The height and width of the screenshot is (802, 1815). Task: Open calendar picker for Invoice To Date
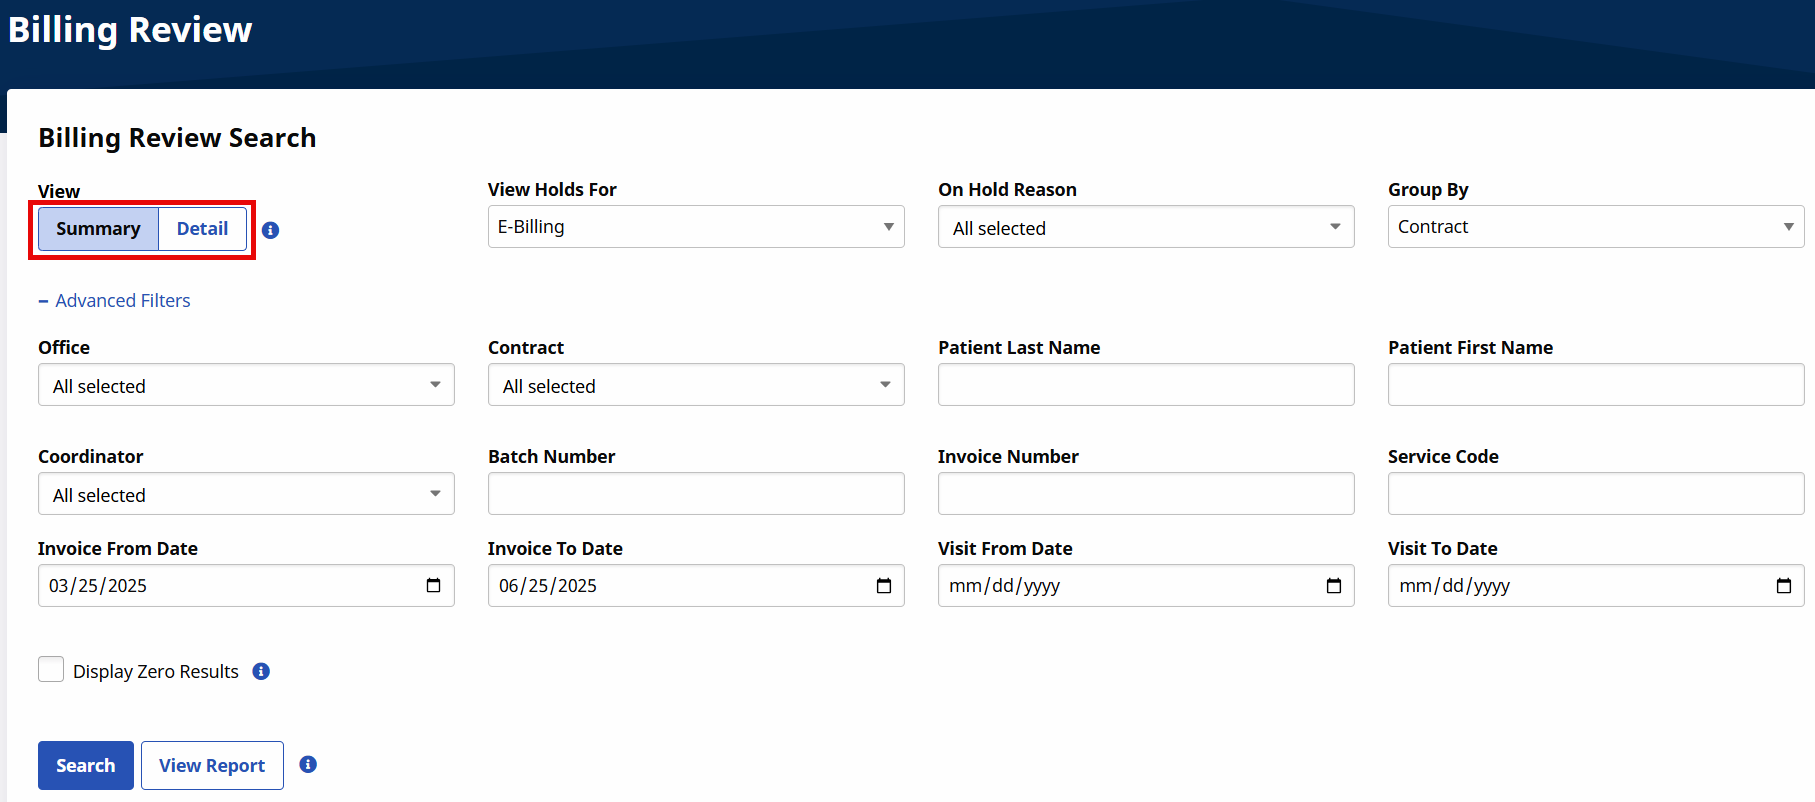click(x=883, y=586)
